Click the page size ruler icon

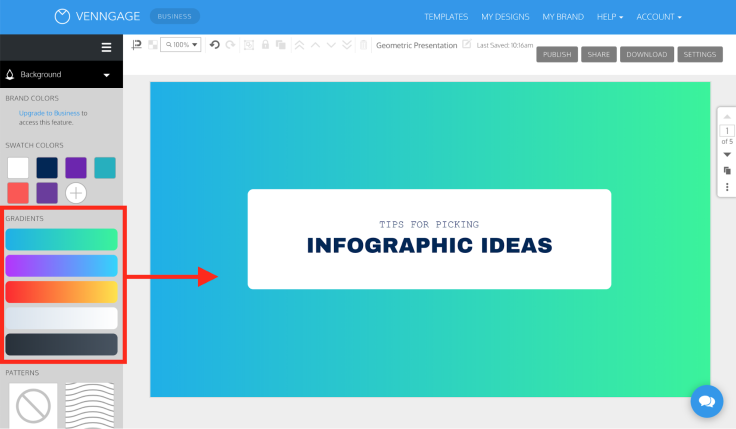click(x=137, y=45)
